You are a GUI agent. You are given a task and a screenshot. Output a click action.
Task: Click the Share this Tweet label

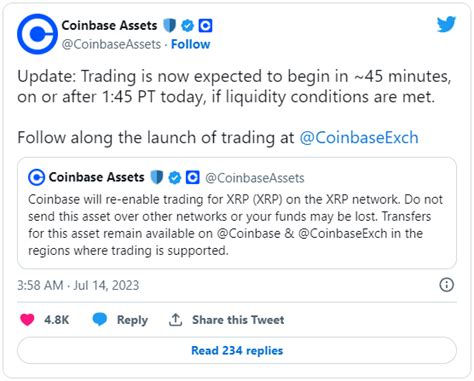pyautogui.click(x=238, y=320)
